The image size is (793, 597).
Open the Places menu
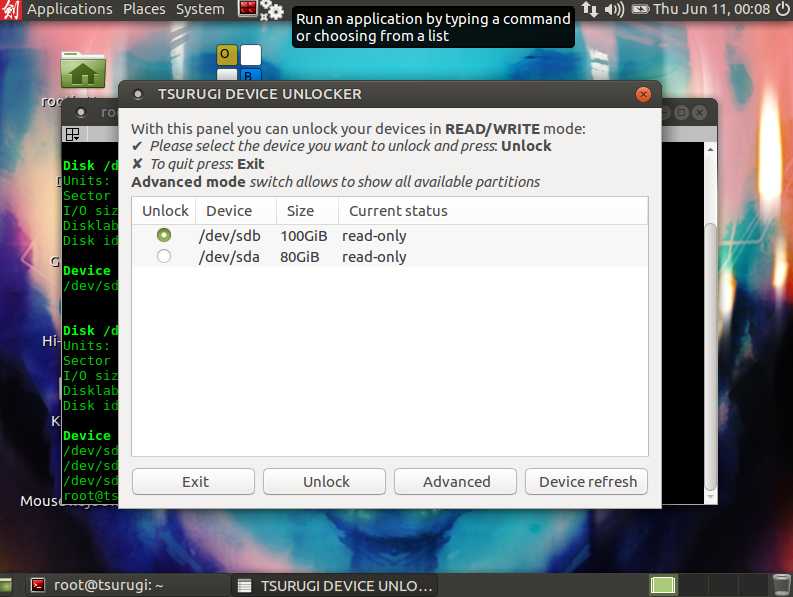click(144, 9)
